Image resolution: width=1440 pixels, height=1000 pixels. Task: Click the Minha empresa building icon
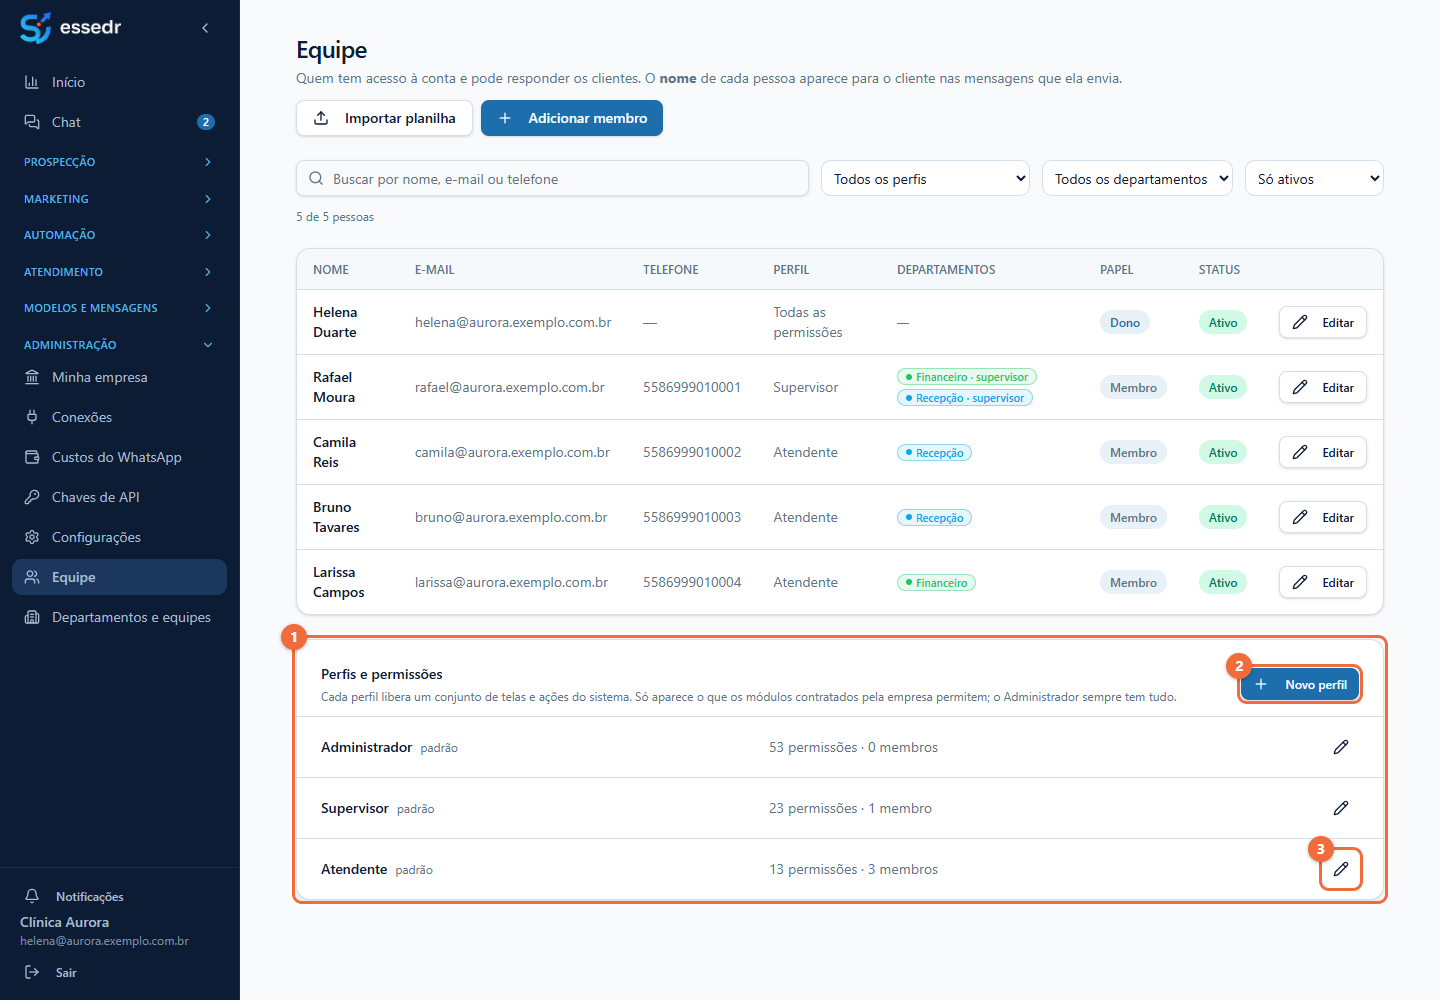[x=32, y=377]
